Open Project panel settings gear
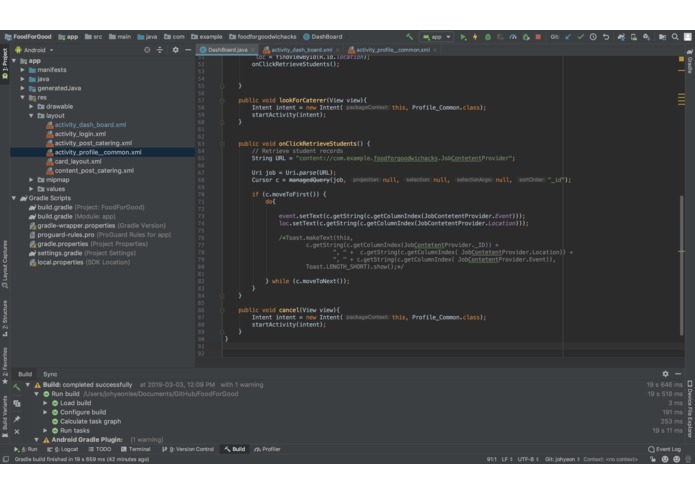Screen dimensions: 695x494 pos(176,50)
